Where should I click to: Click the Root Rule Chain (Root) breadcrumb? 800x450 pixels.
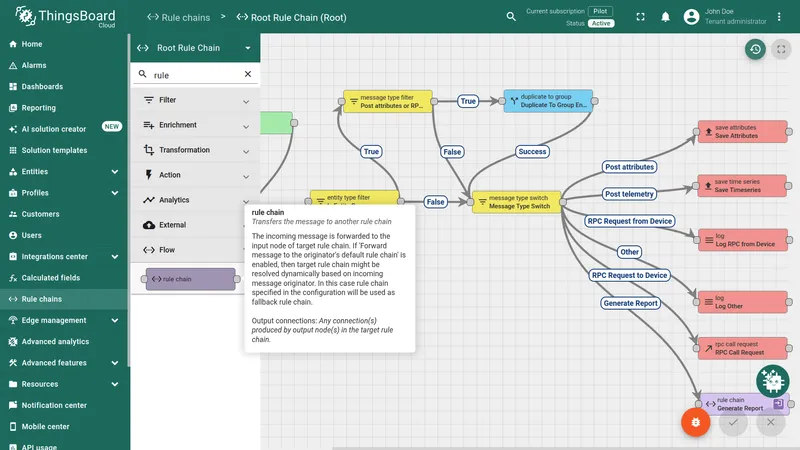tap(291, 17)
